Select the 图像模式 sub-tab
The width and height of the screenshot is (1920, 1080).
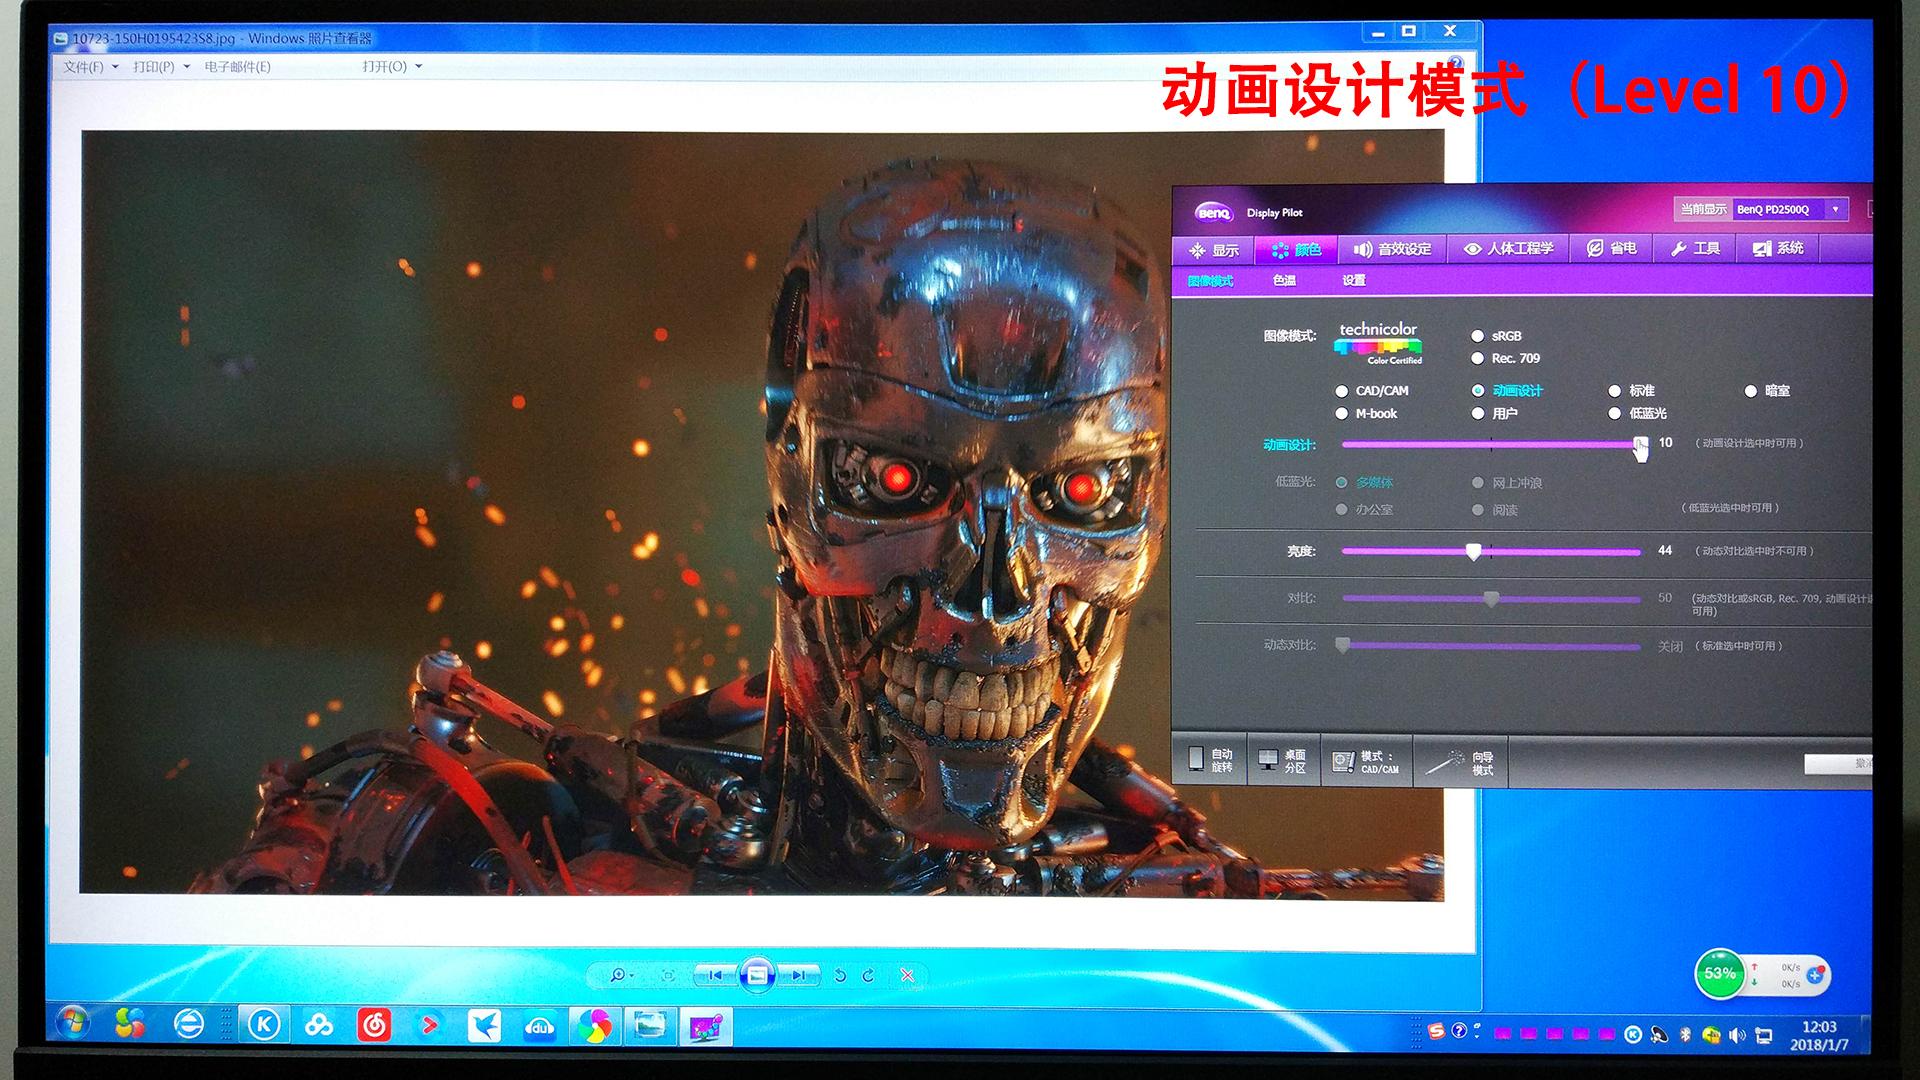pos(1210,281)
